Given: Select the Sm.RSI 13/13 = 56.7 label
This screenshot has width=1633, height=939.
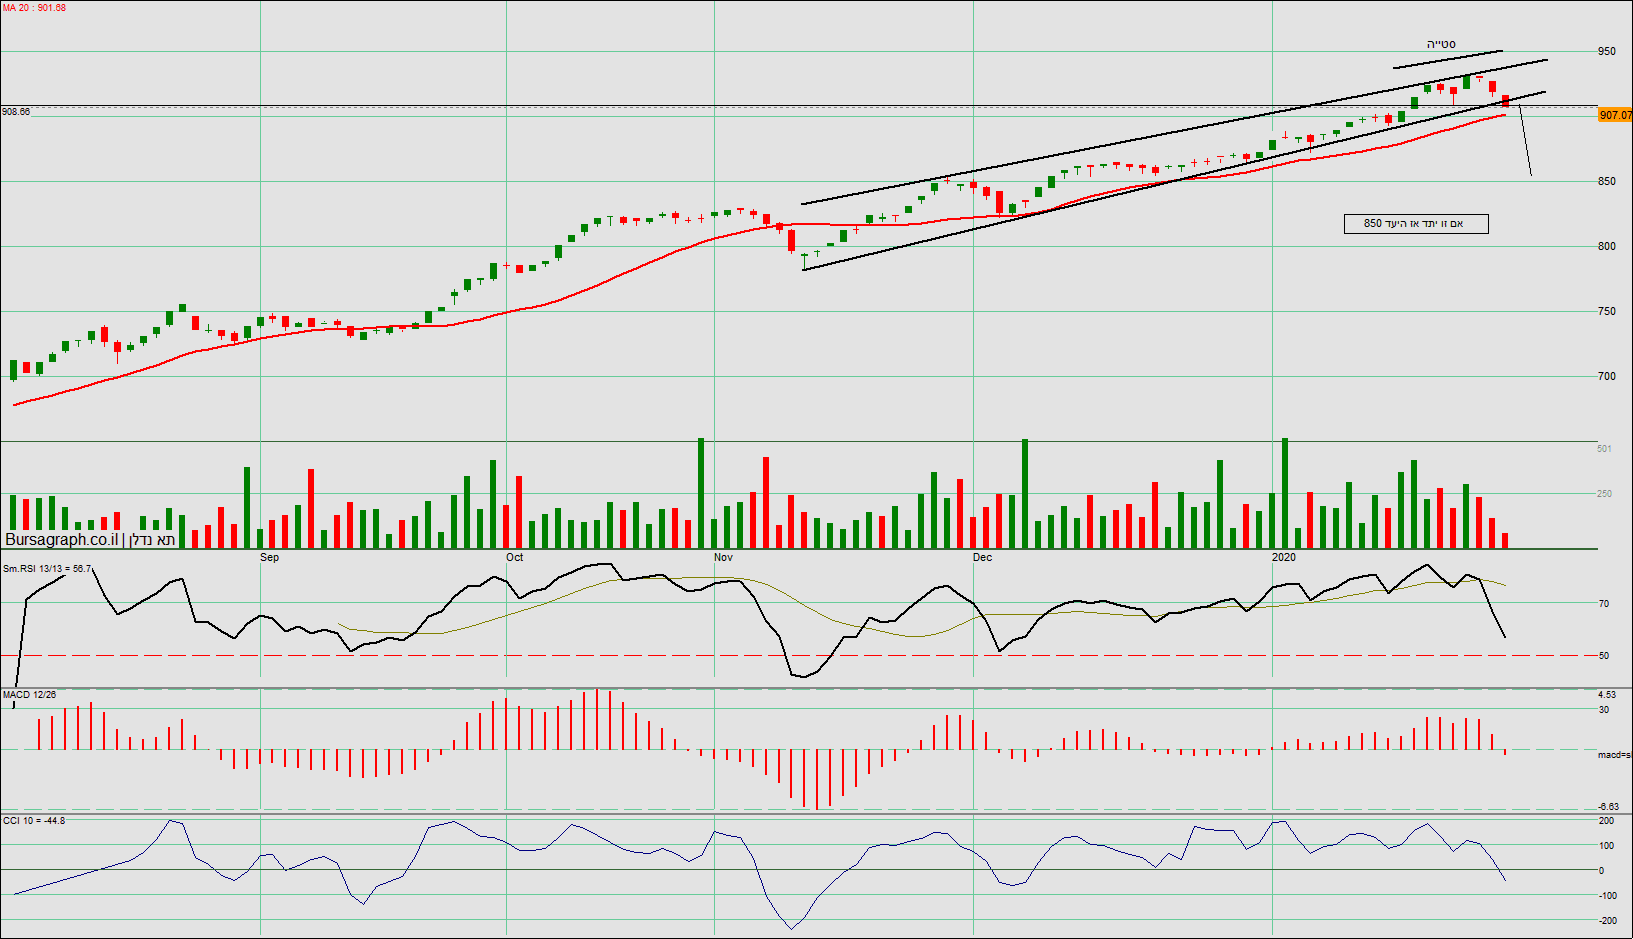Looking at the screenshot, I should coord(47,568).
